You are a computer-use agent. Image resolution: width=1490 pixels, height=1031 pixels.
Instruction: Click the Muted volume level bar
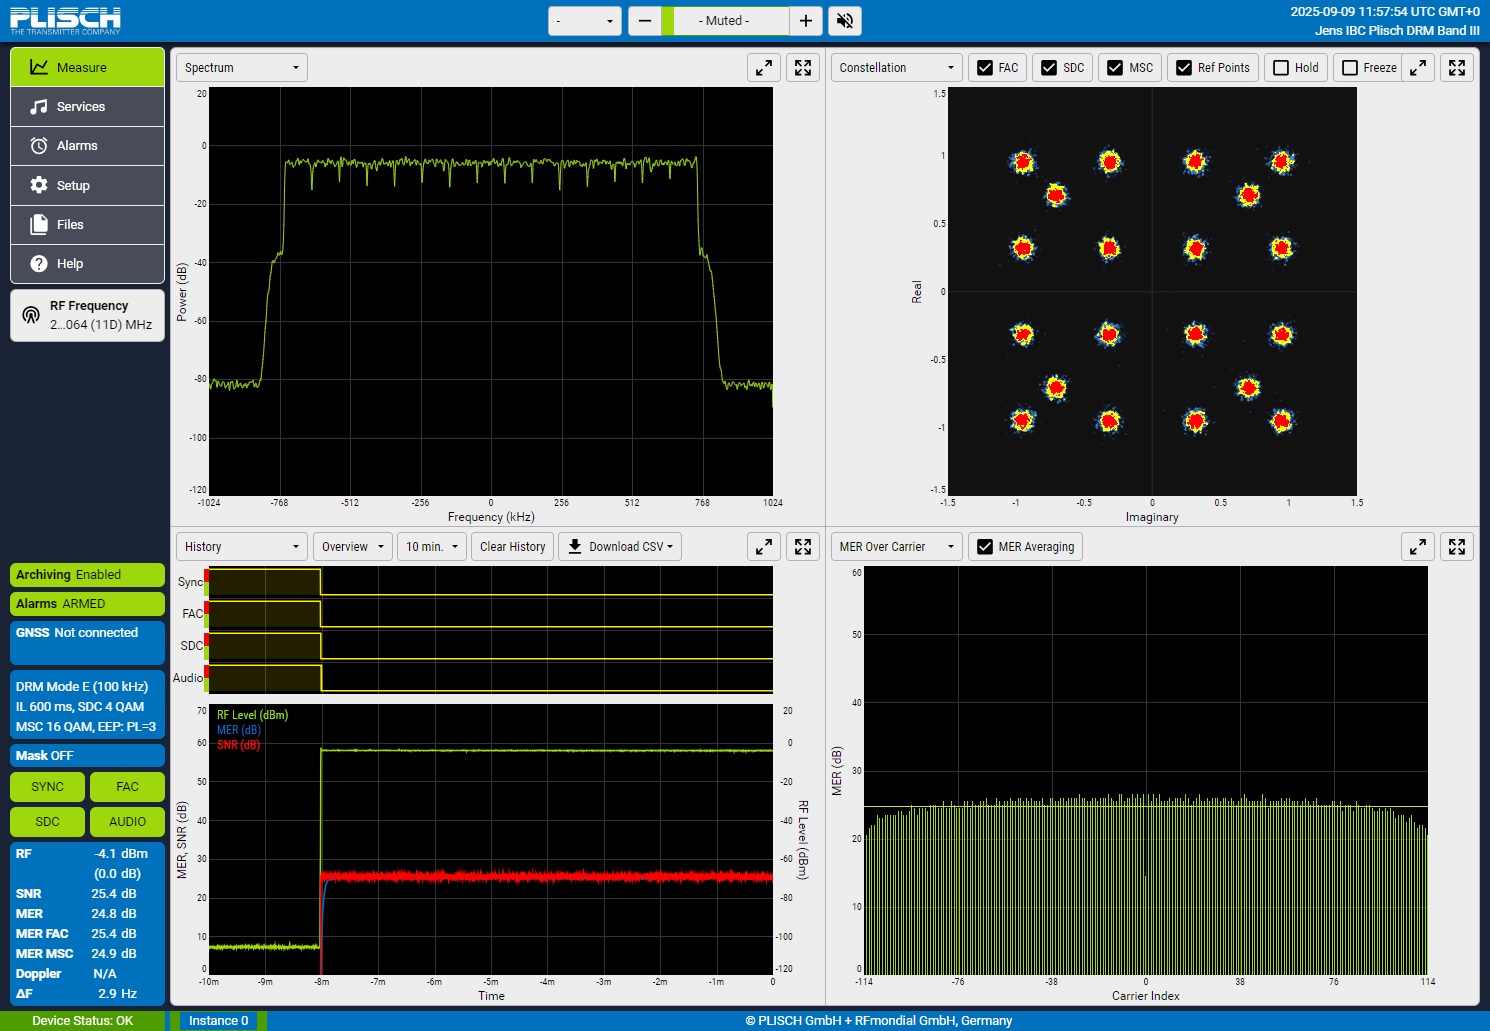[x=725, y=21]
